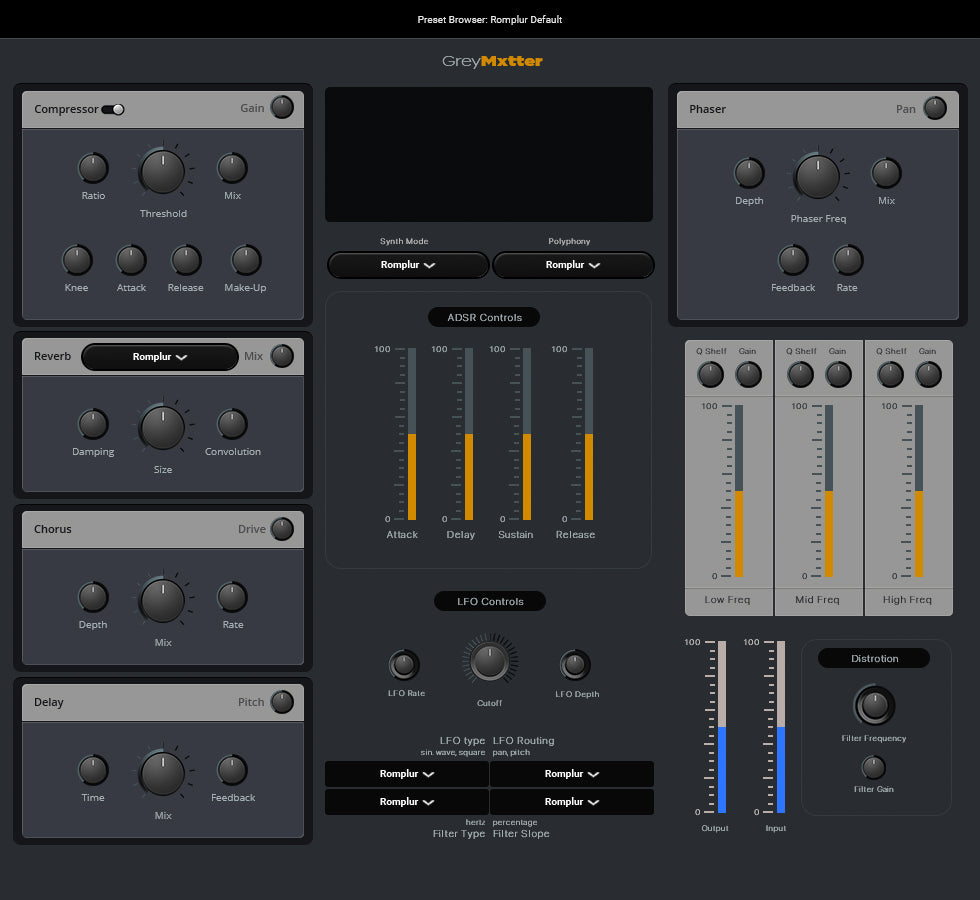Click the Reverb Convolution knob
Screen dimensions: 980x900
[232, 424]
